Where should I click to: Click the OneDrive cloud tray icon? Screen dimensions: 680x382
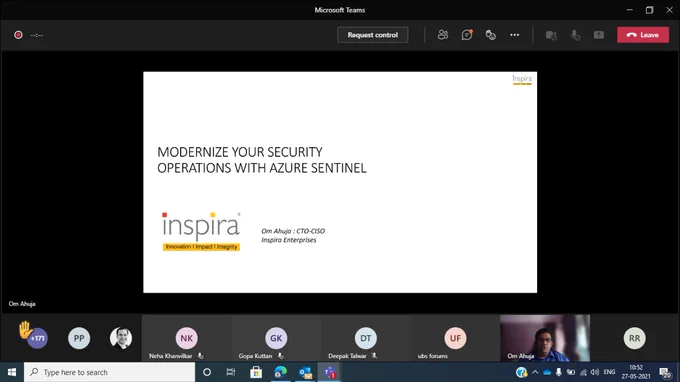coord(547,372)
